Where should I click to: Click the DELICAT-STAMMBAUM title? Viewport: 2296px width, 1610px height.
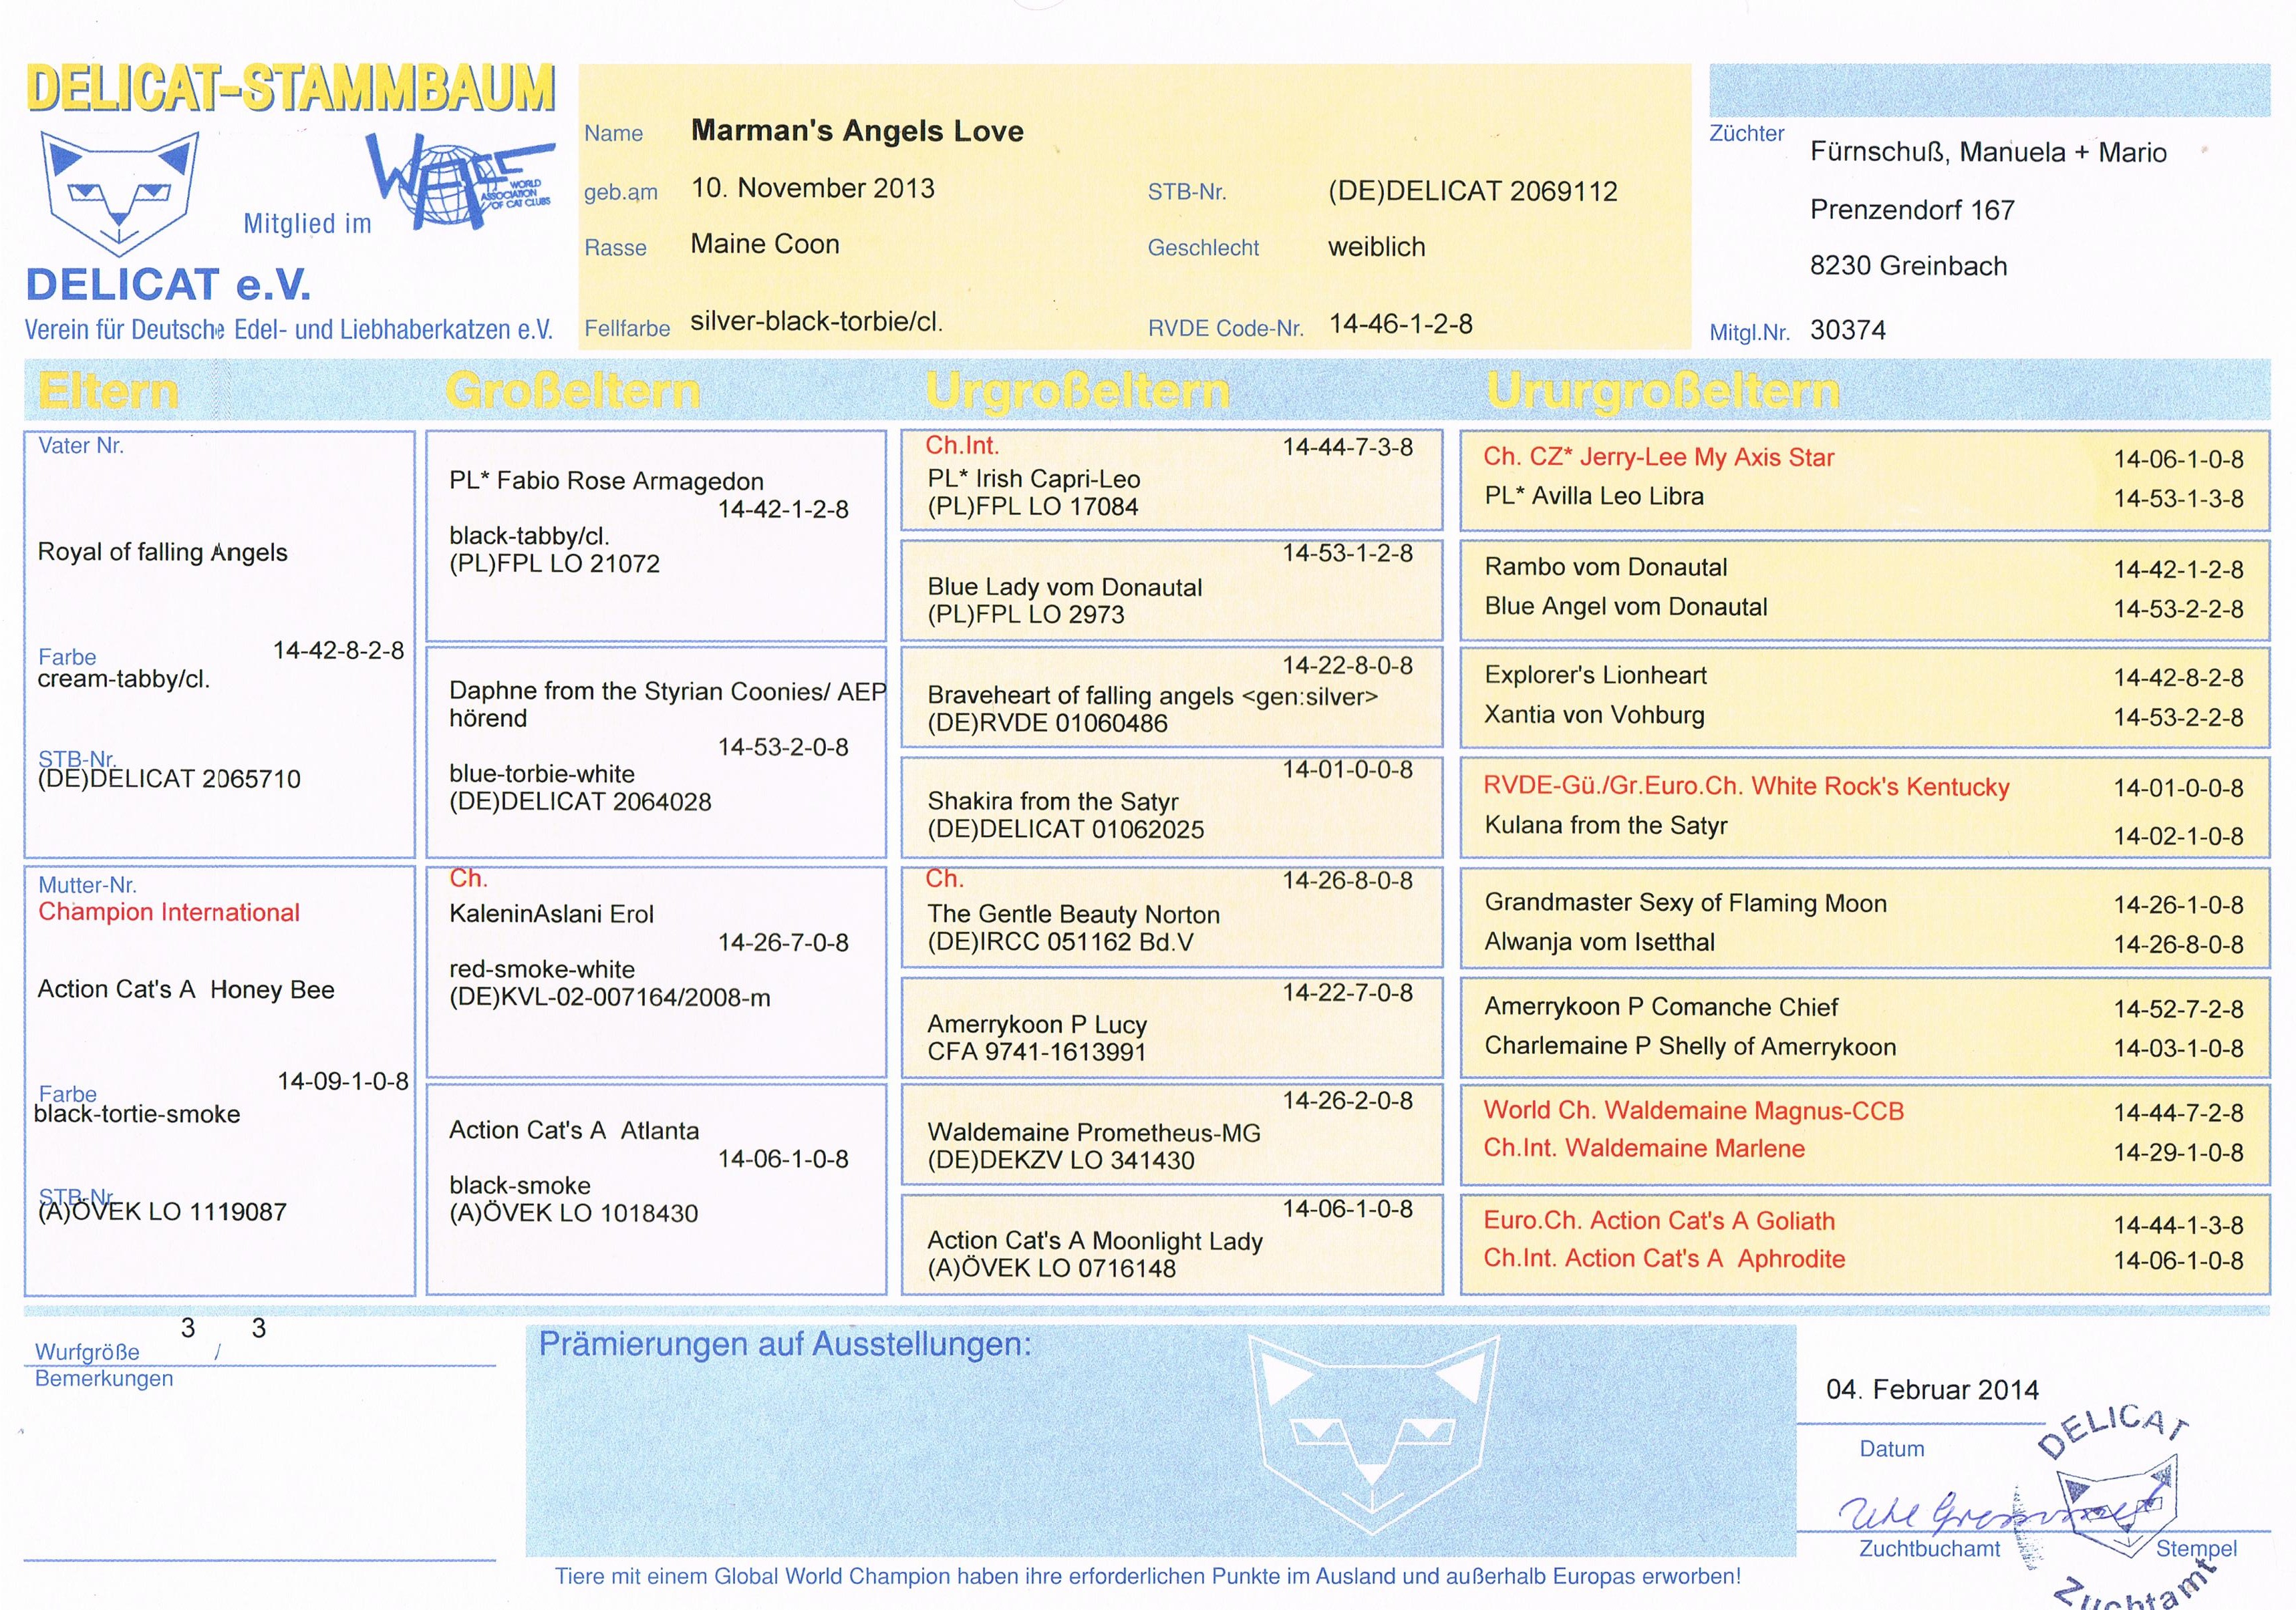(x=290, y=88)
